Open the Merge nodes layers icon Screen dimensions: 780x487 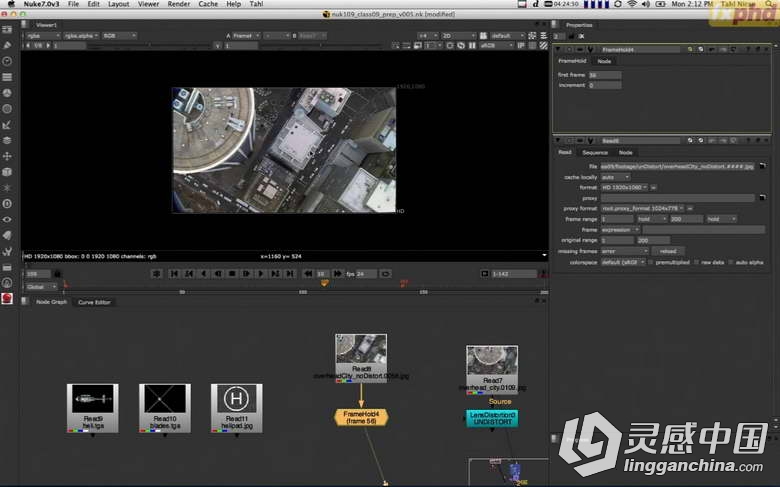(7, 140)
